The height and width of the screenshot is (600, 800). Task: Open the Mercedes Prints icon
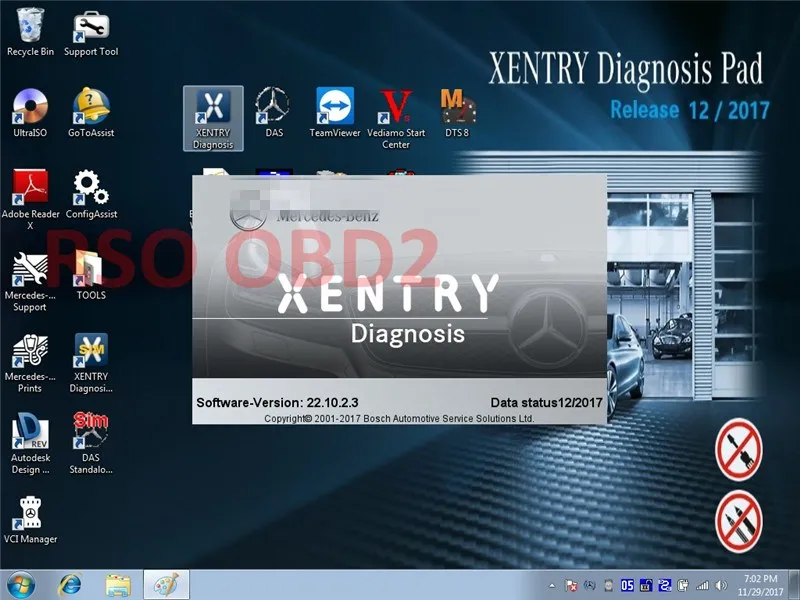point(30,362)
